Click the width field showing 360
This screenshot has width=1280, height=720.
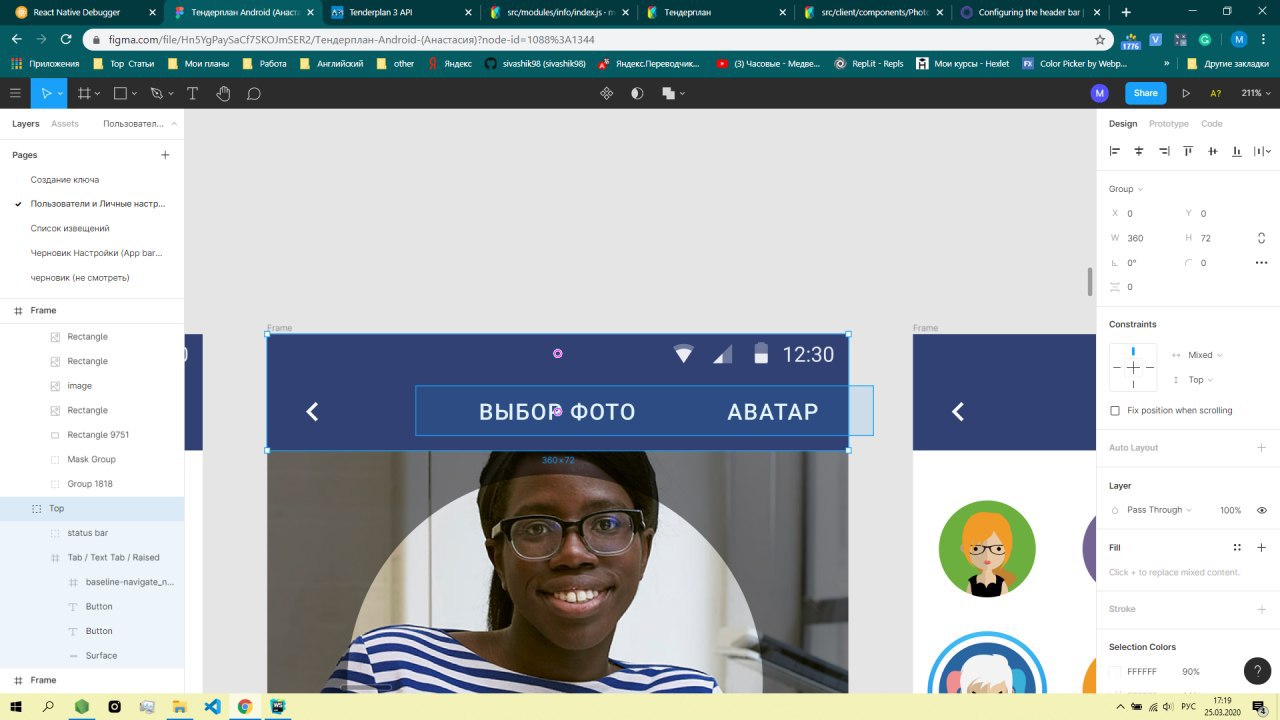[1135, 238]
